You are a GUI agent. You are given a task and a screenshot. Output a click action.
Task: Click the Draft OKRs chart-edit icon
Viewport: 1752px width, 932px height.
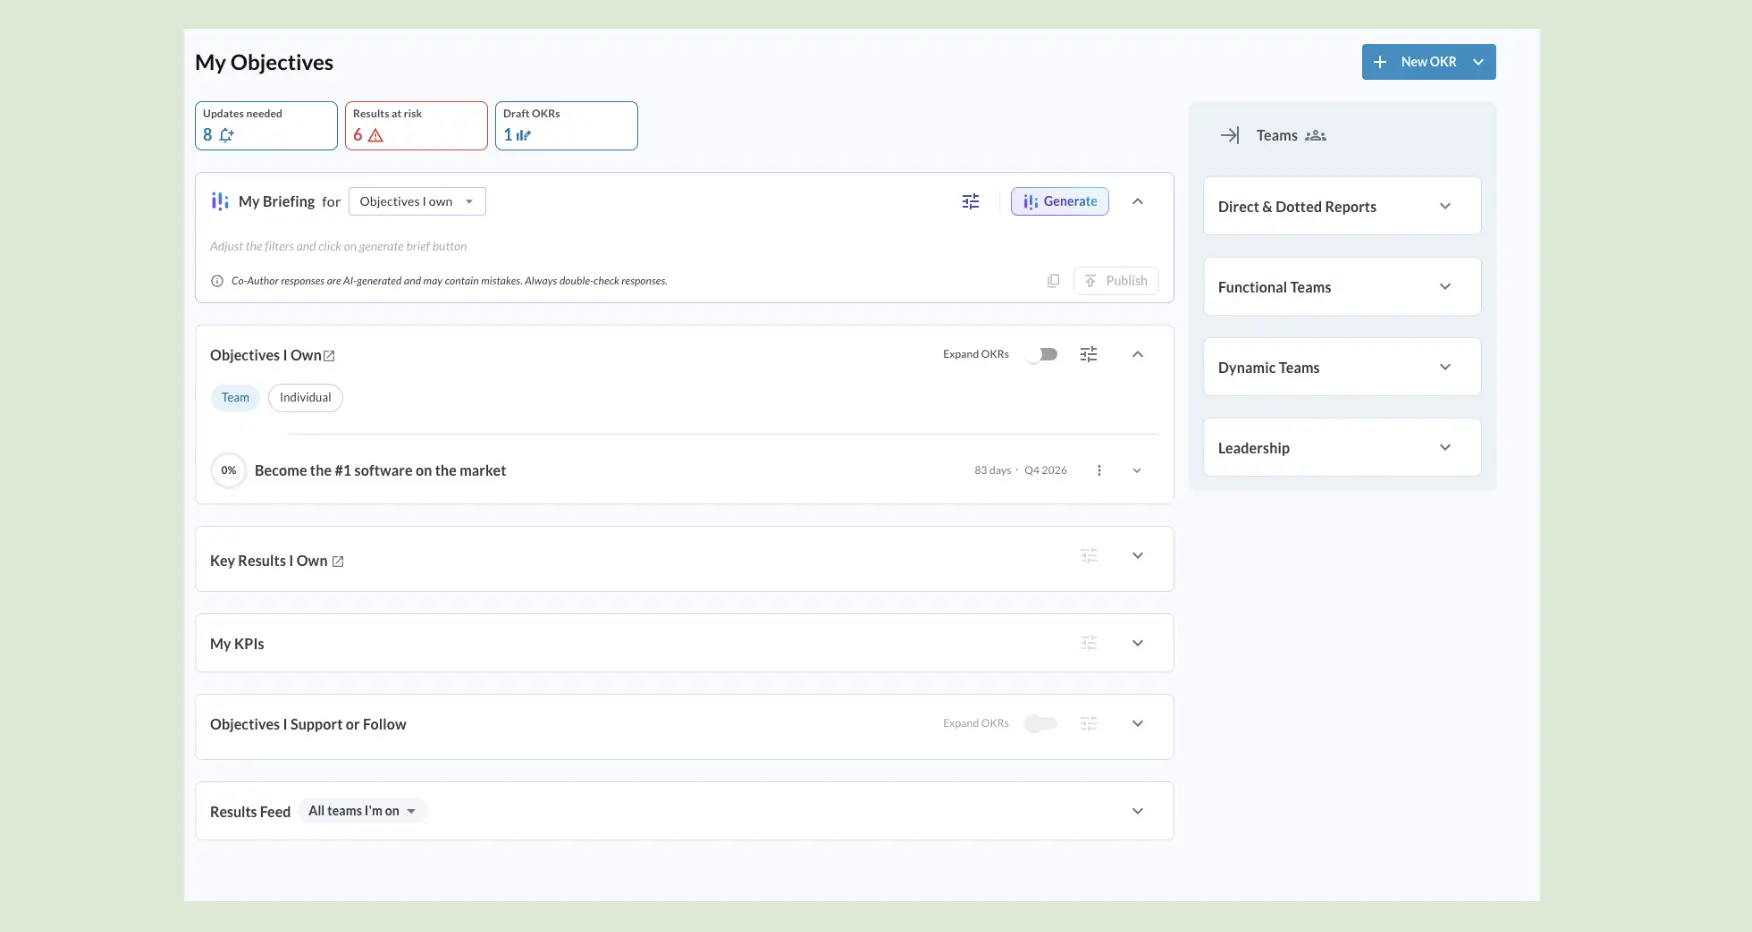524,136
